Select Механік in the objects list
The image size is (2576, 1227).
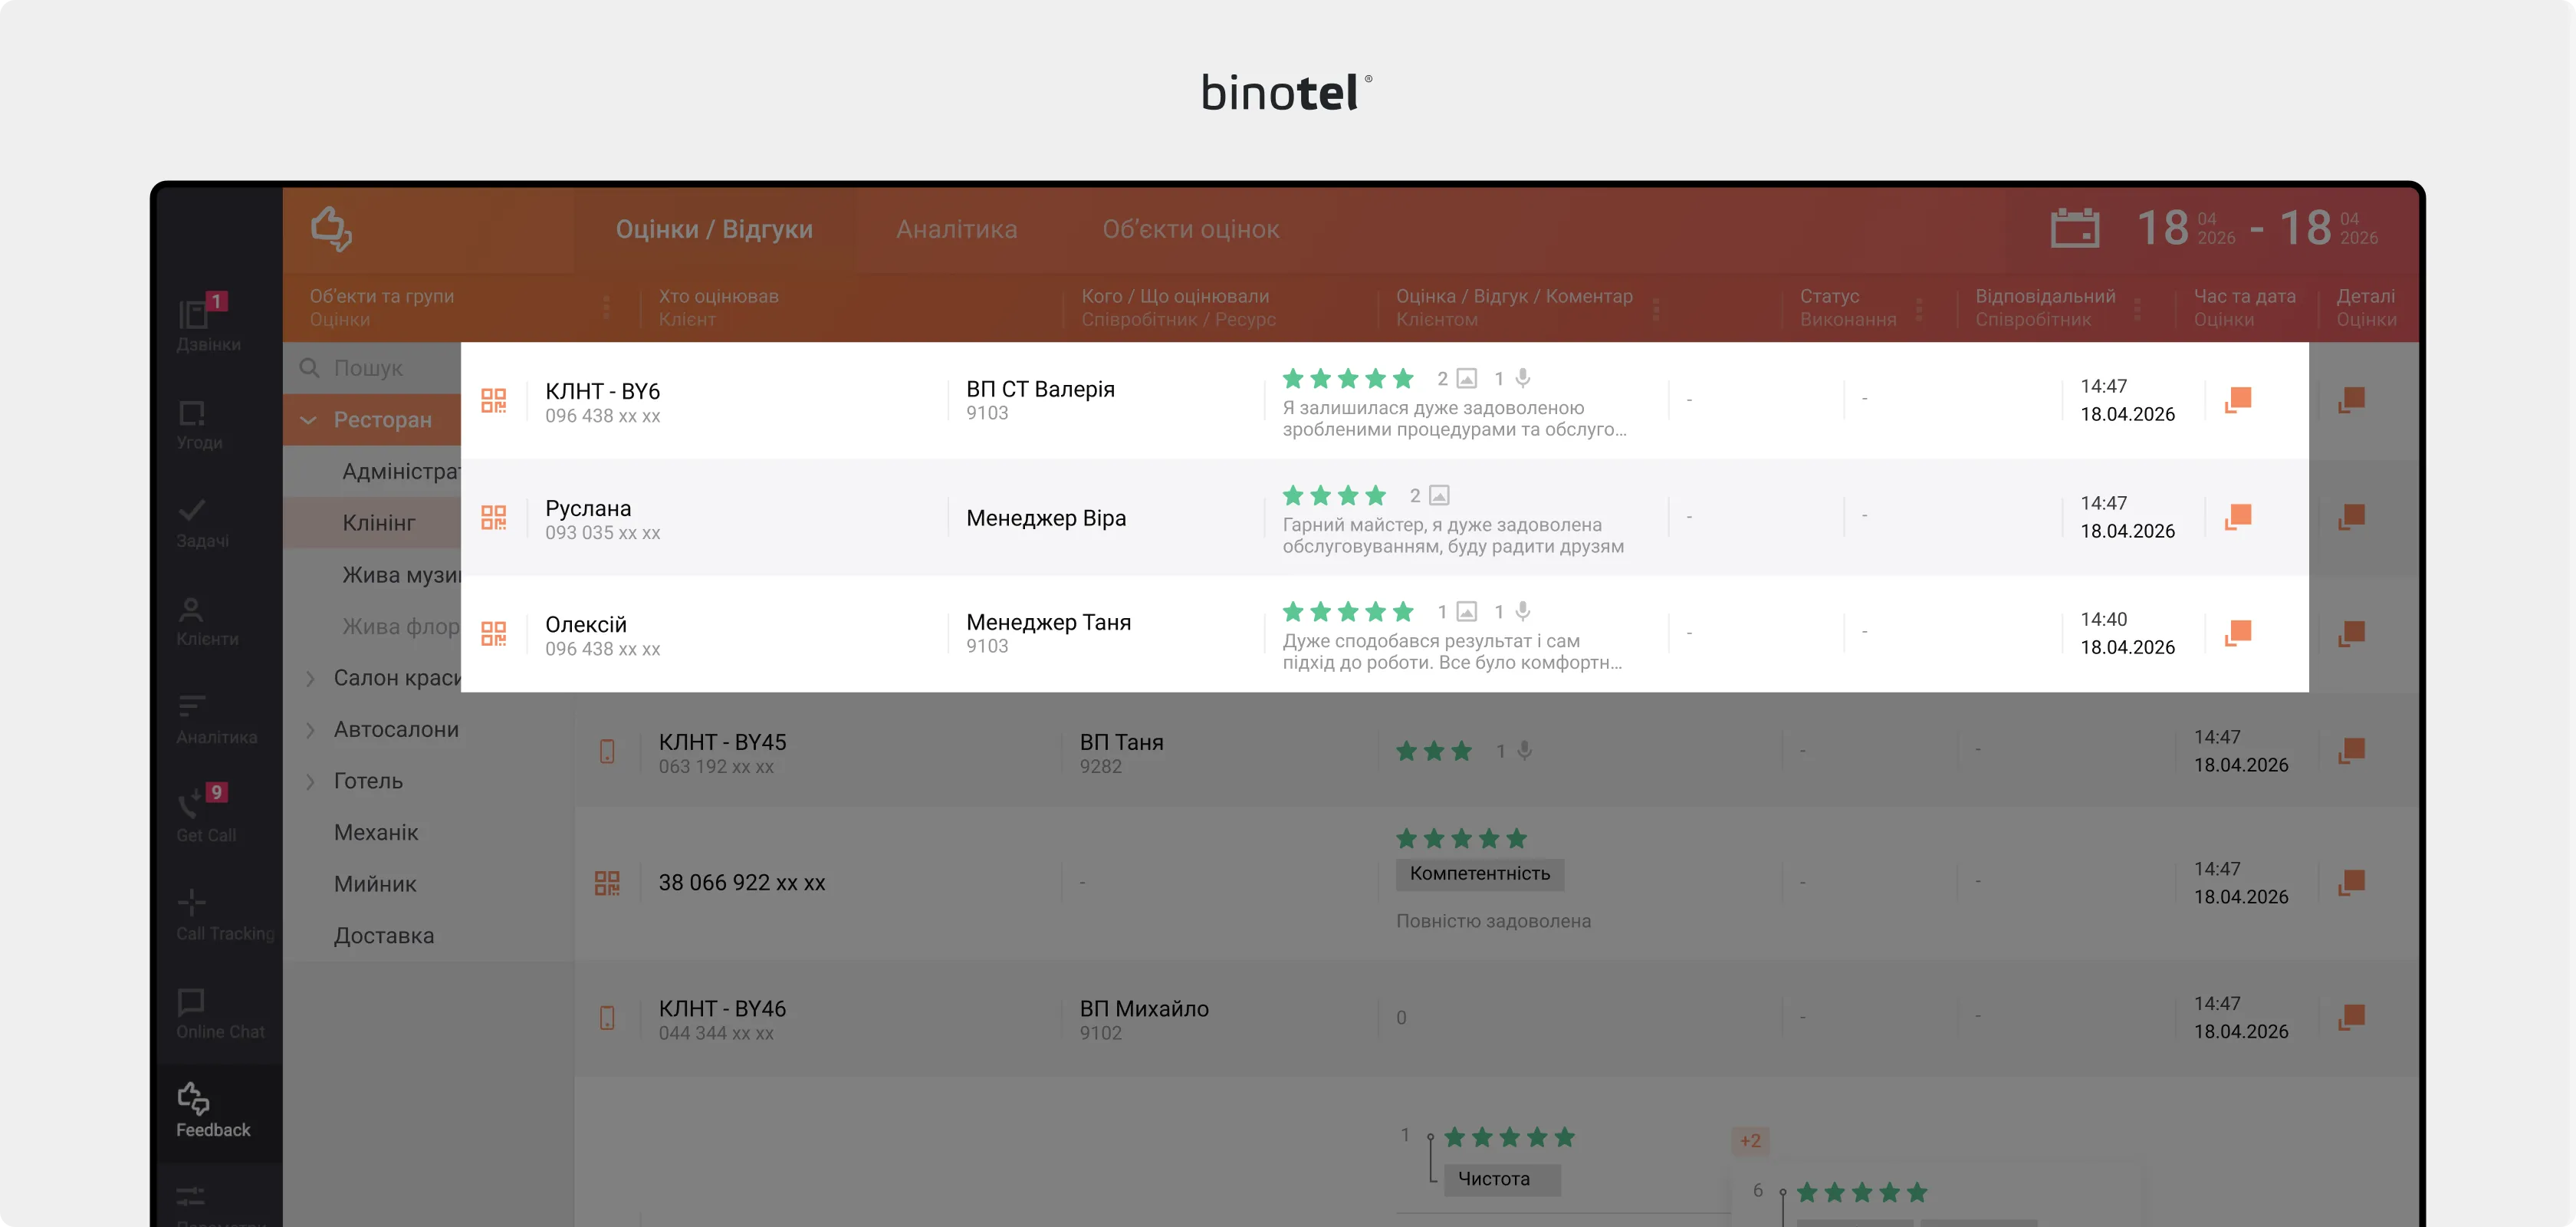coord(376,832)
